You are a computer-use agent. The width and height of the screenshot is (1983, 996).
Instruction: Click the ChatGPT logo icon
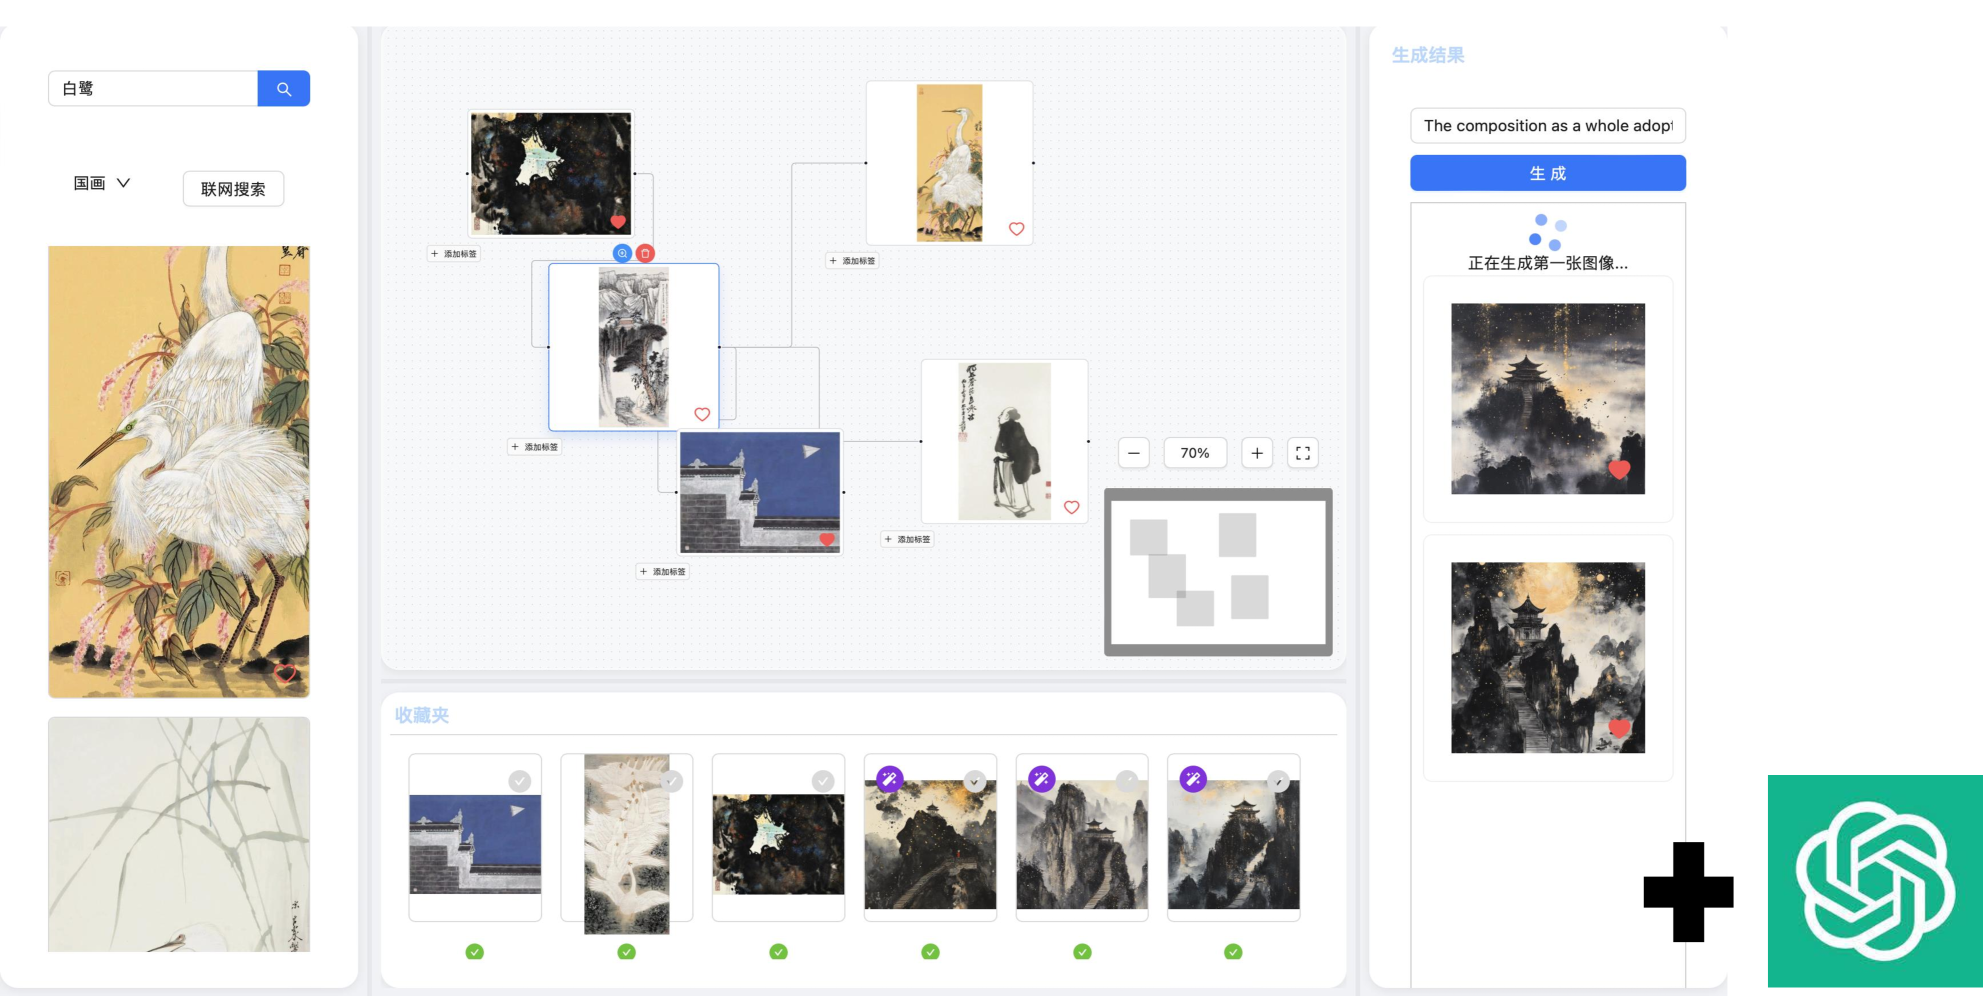[x=1875, y=881]
